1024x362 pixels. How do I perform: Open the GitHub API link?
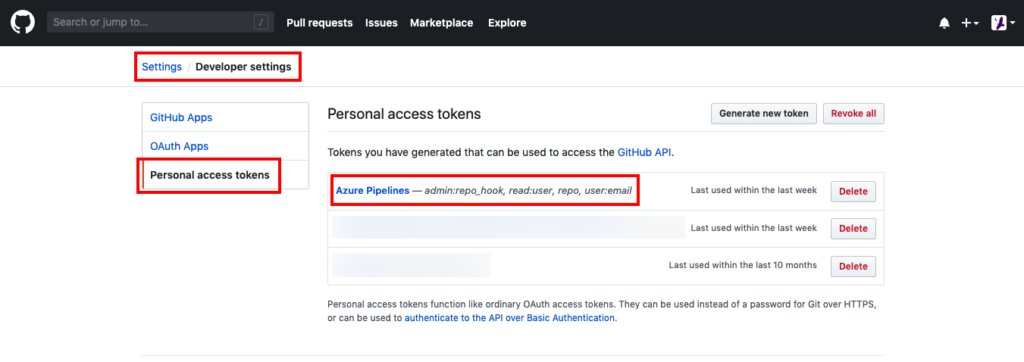tap(644, 152)
